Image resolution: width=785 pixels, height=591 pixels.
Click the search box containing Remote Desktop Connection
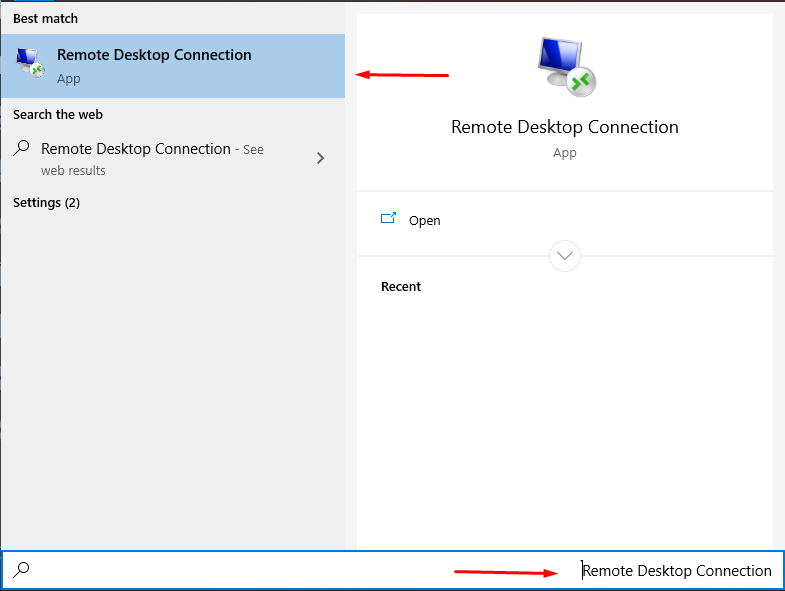click(x=392, y=570)
